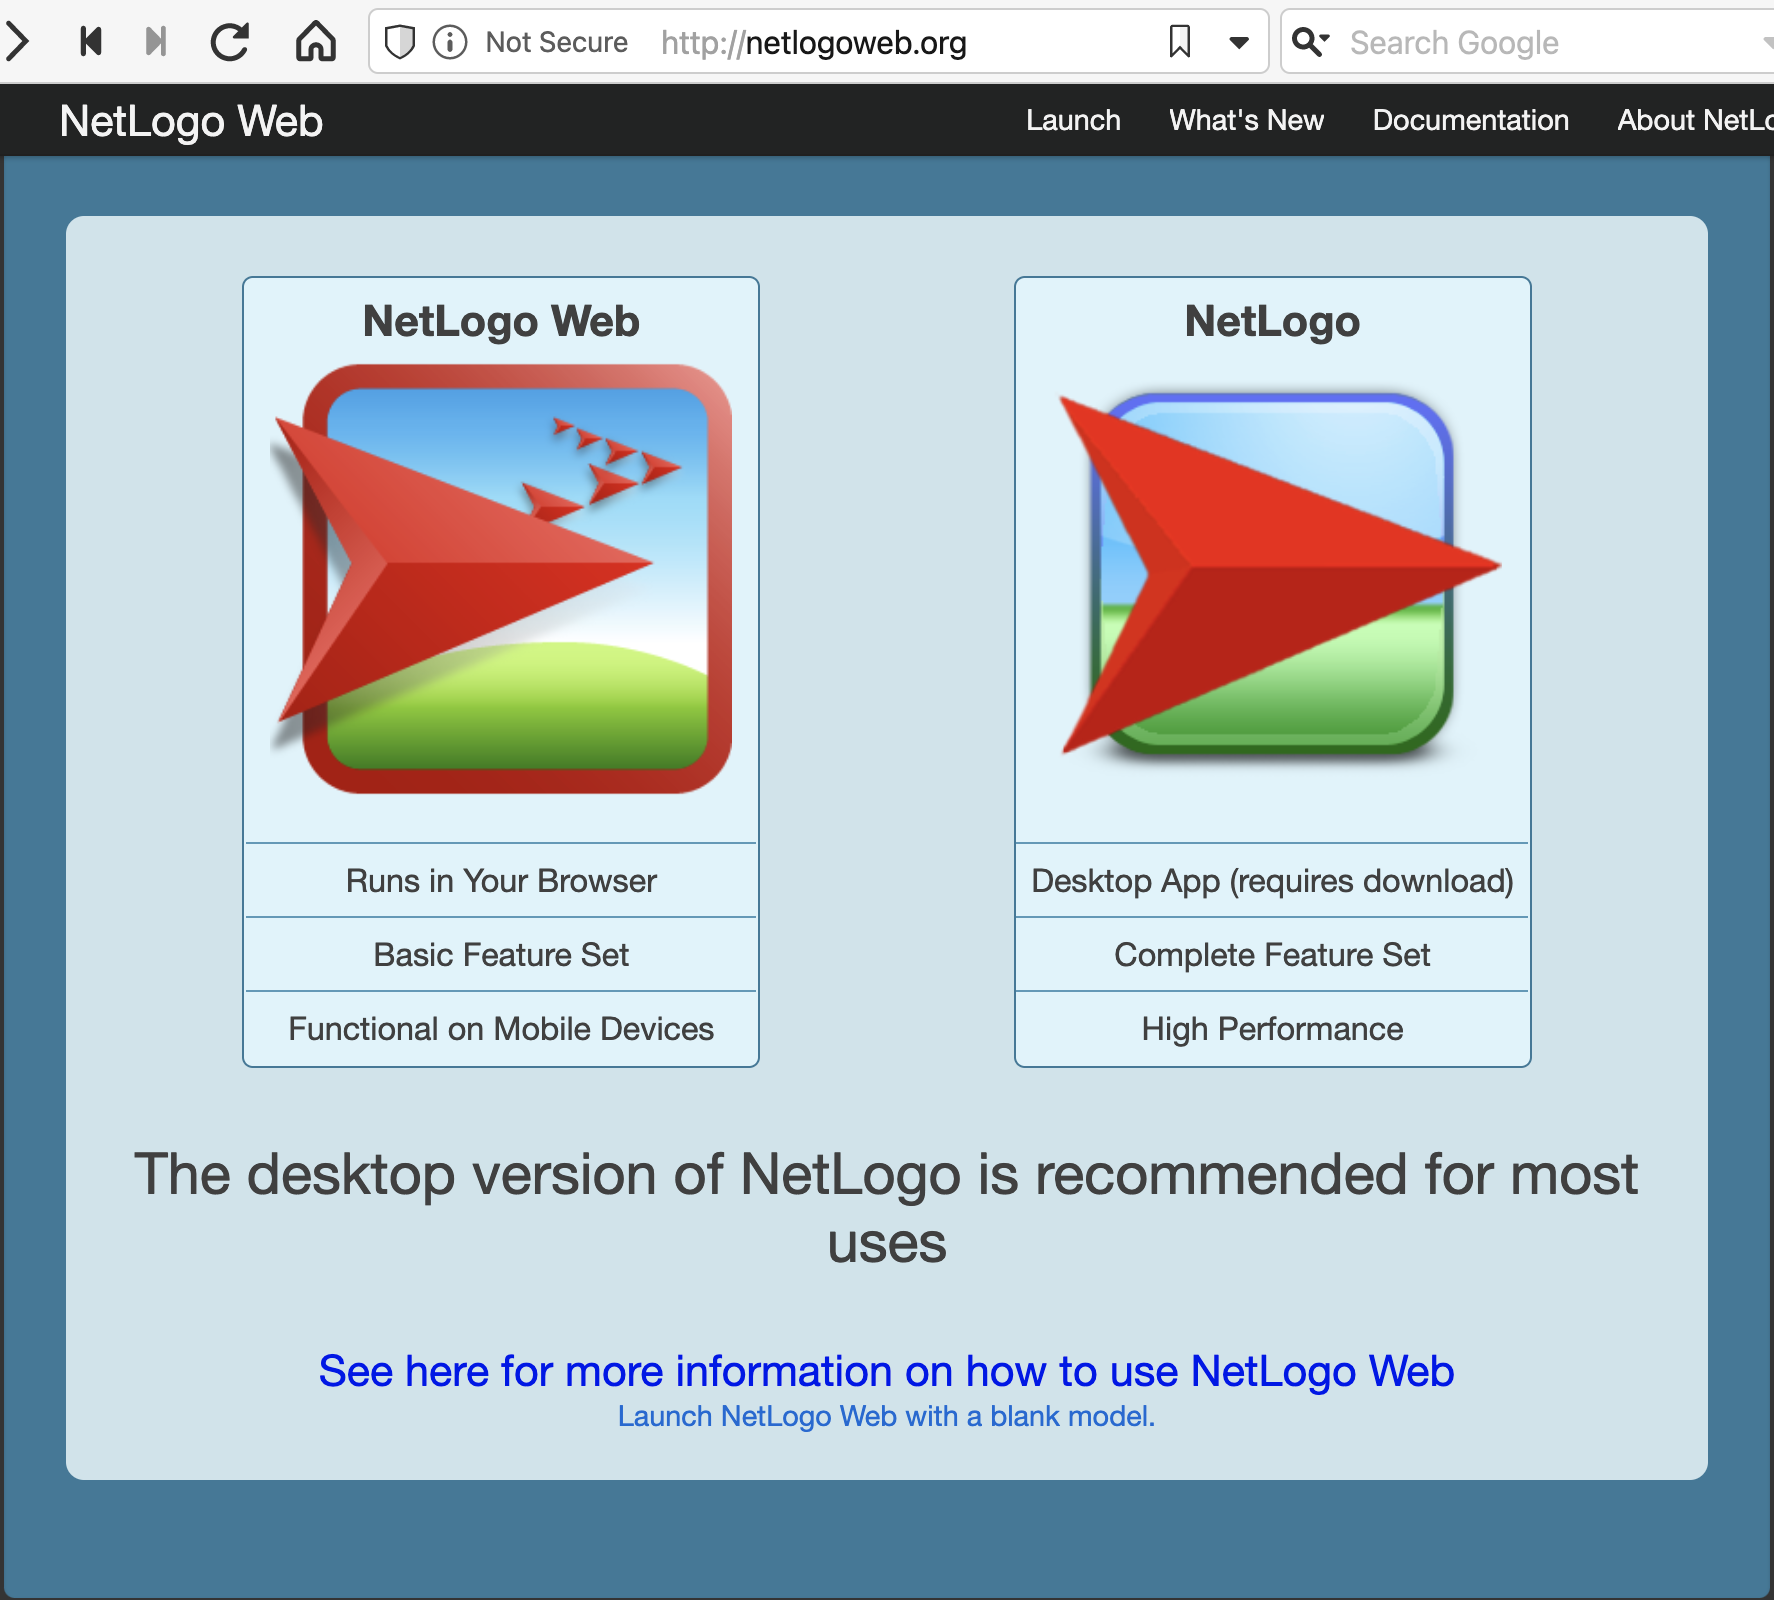This screenshot has height=1600, width=1774.
Task: Launch NetLogo Web with a blank model
Action: pyautogui.click(x=886, y=1416)
